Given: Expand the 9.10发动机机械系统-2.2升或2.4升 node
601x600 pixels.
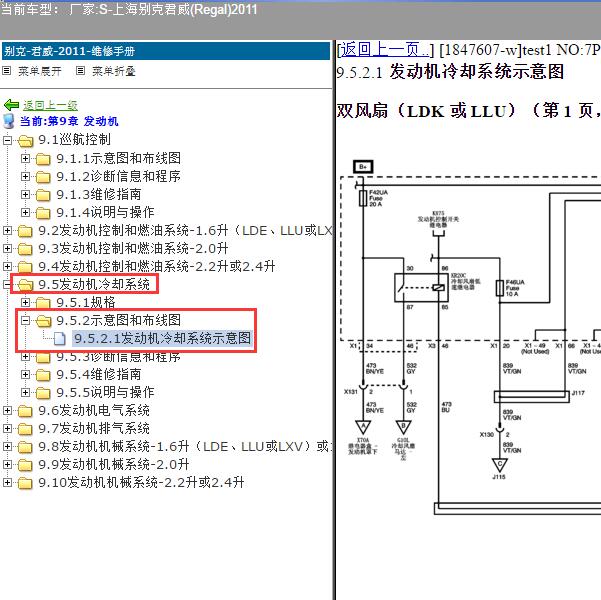Looking at the screenshot, I should pos(7,482).
